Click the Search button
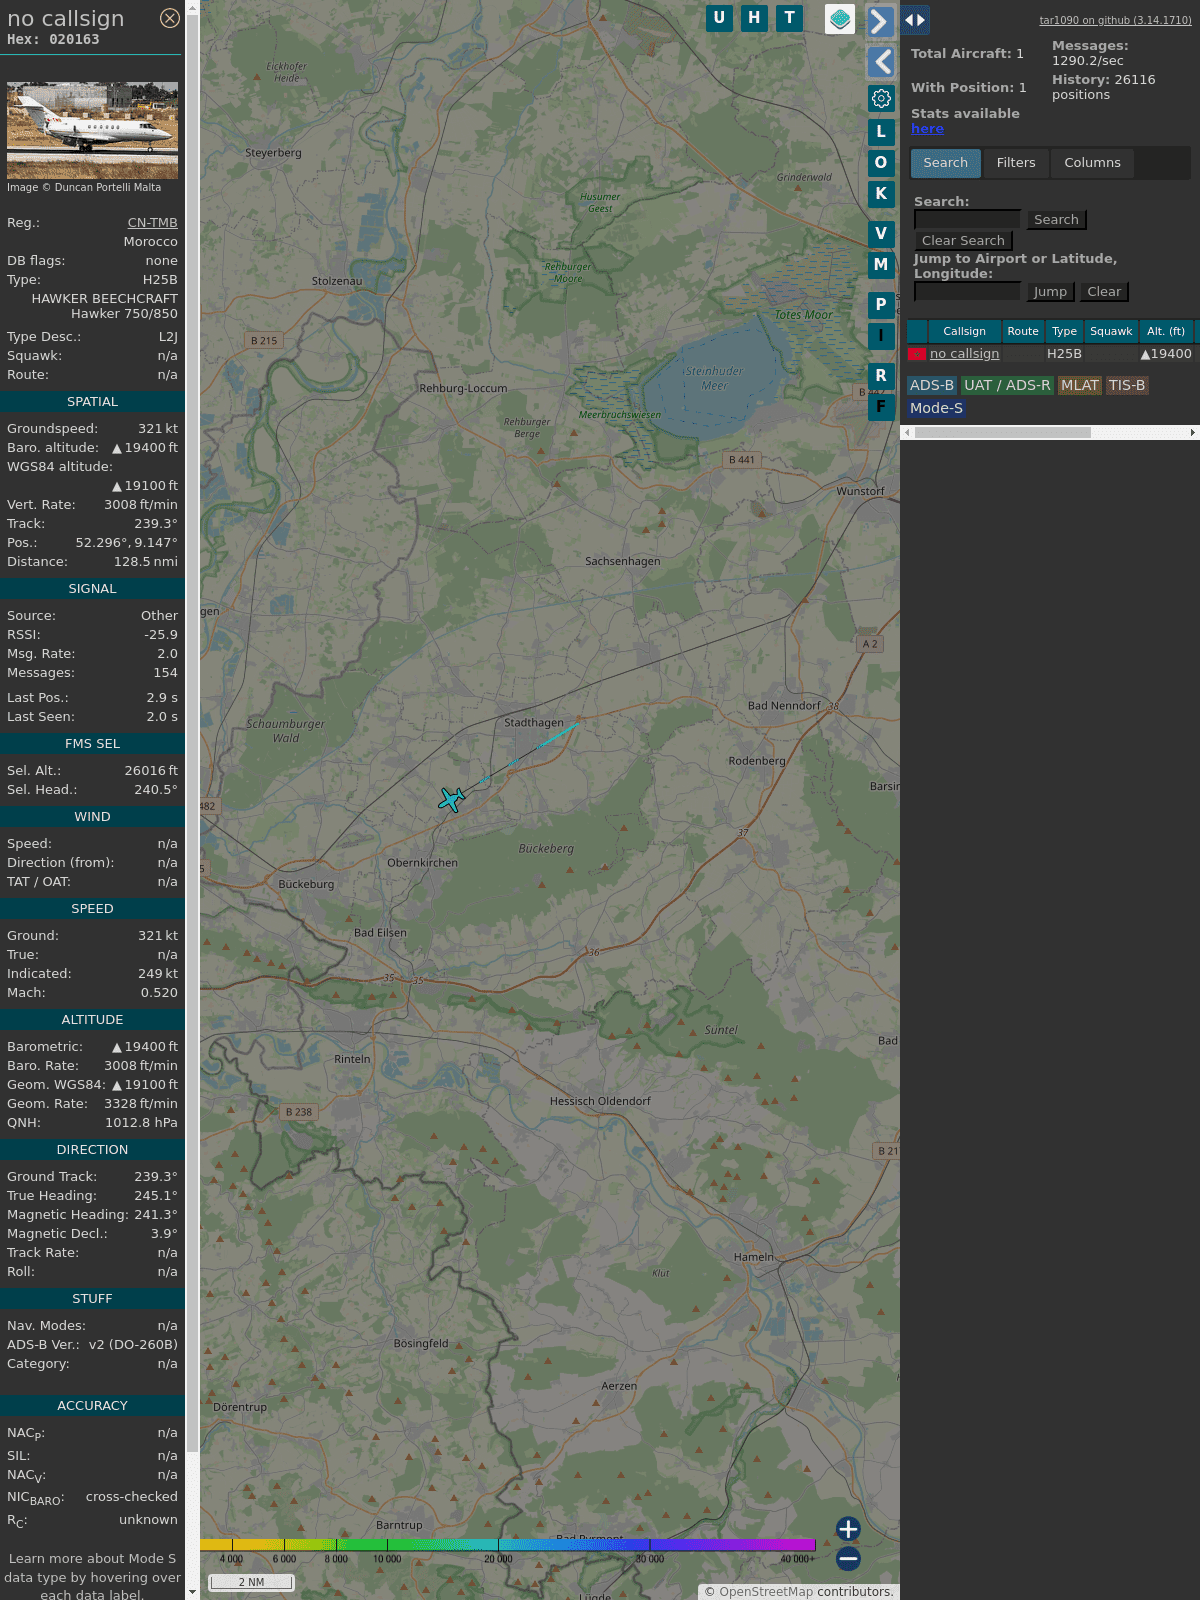The image size is (1200, 1600). coord(1056,220)
